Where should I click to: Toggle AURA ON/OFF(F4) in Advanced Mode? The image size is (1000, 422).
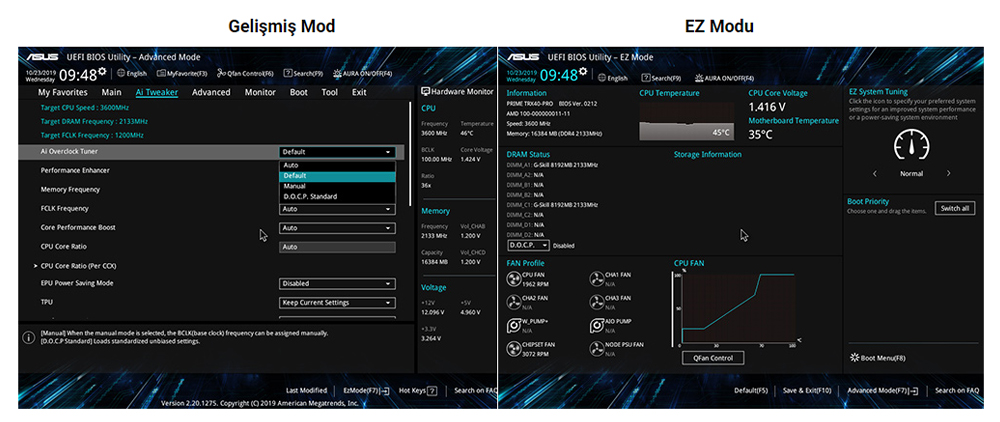362,74
